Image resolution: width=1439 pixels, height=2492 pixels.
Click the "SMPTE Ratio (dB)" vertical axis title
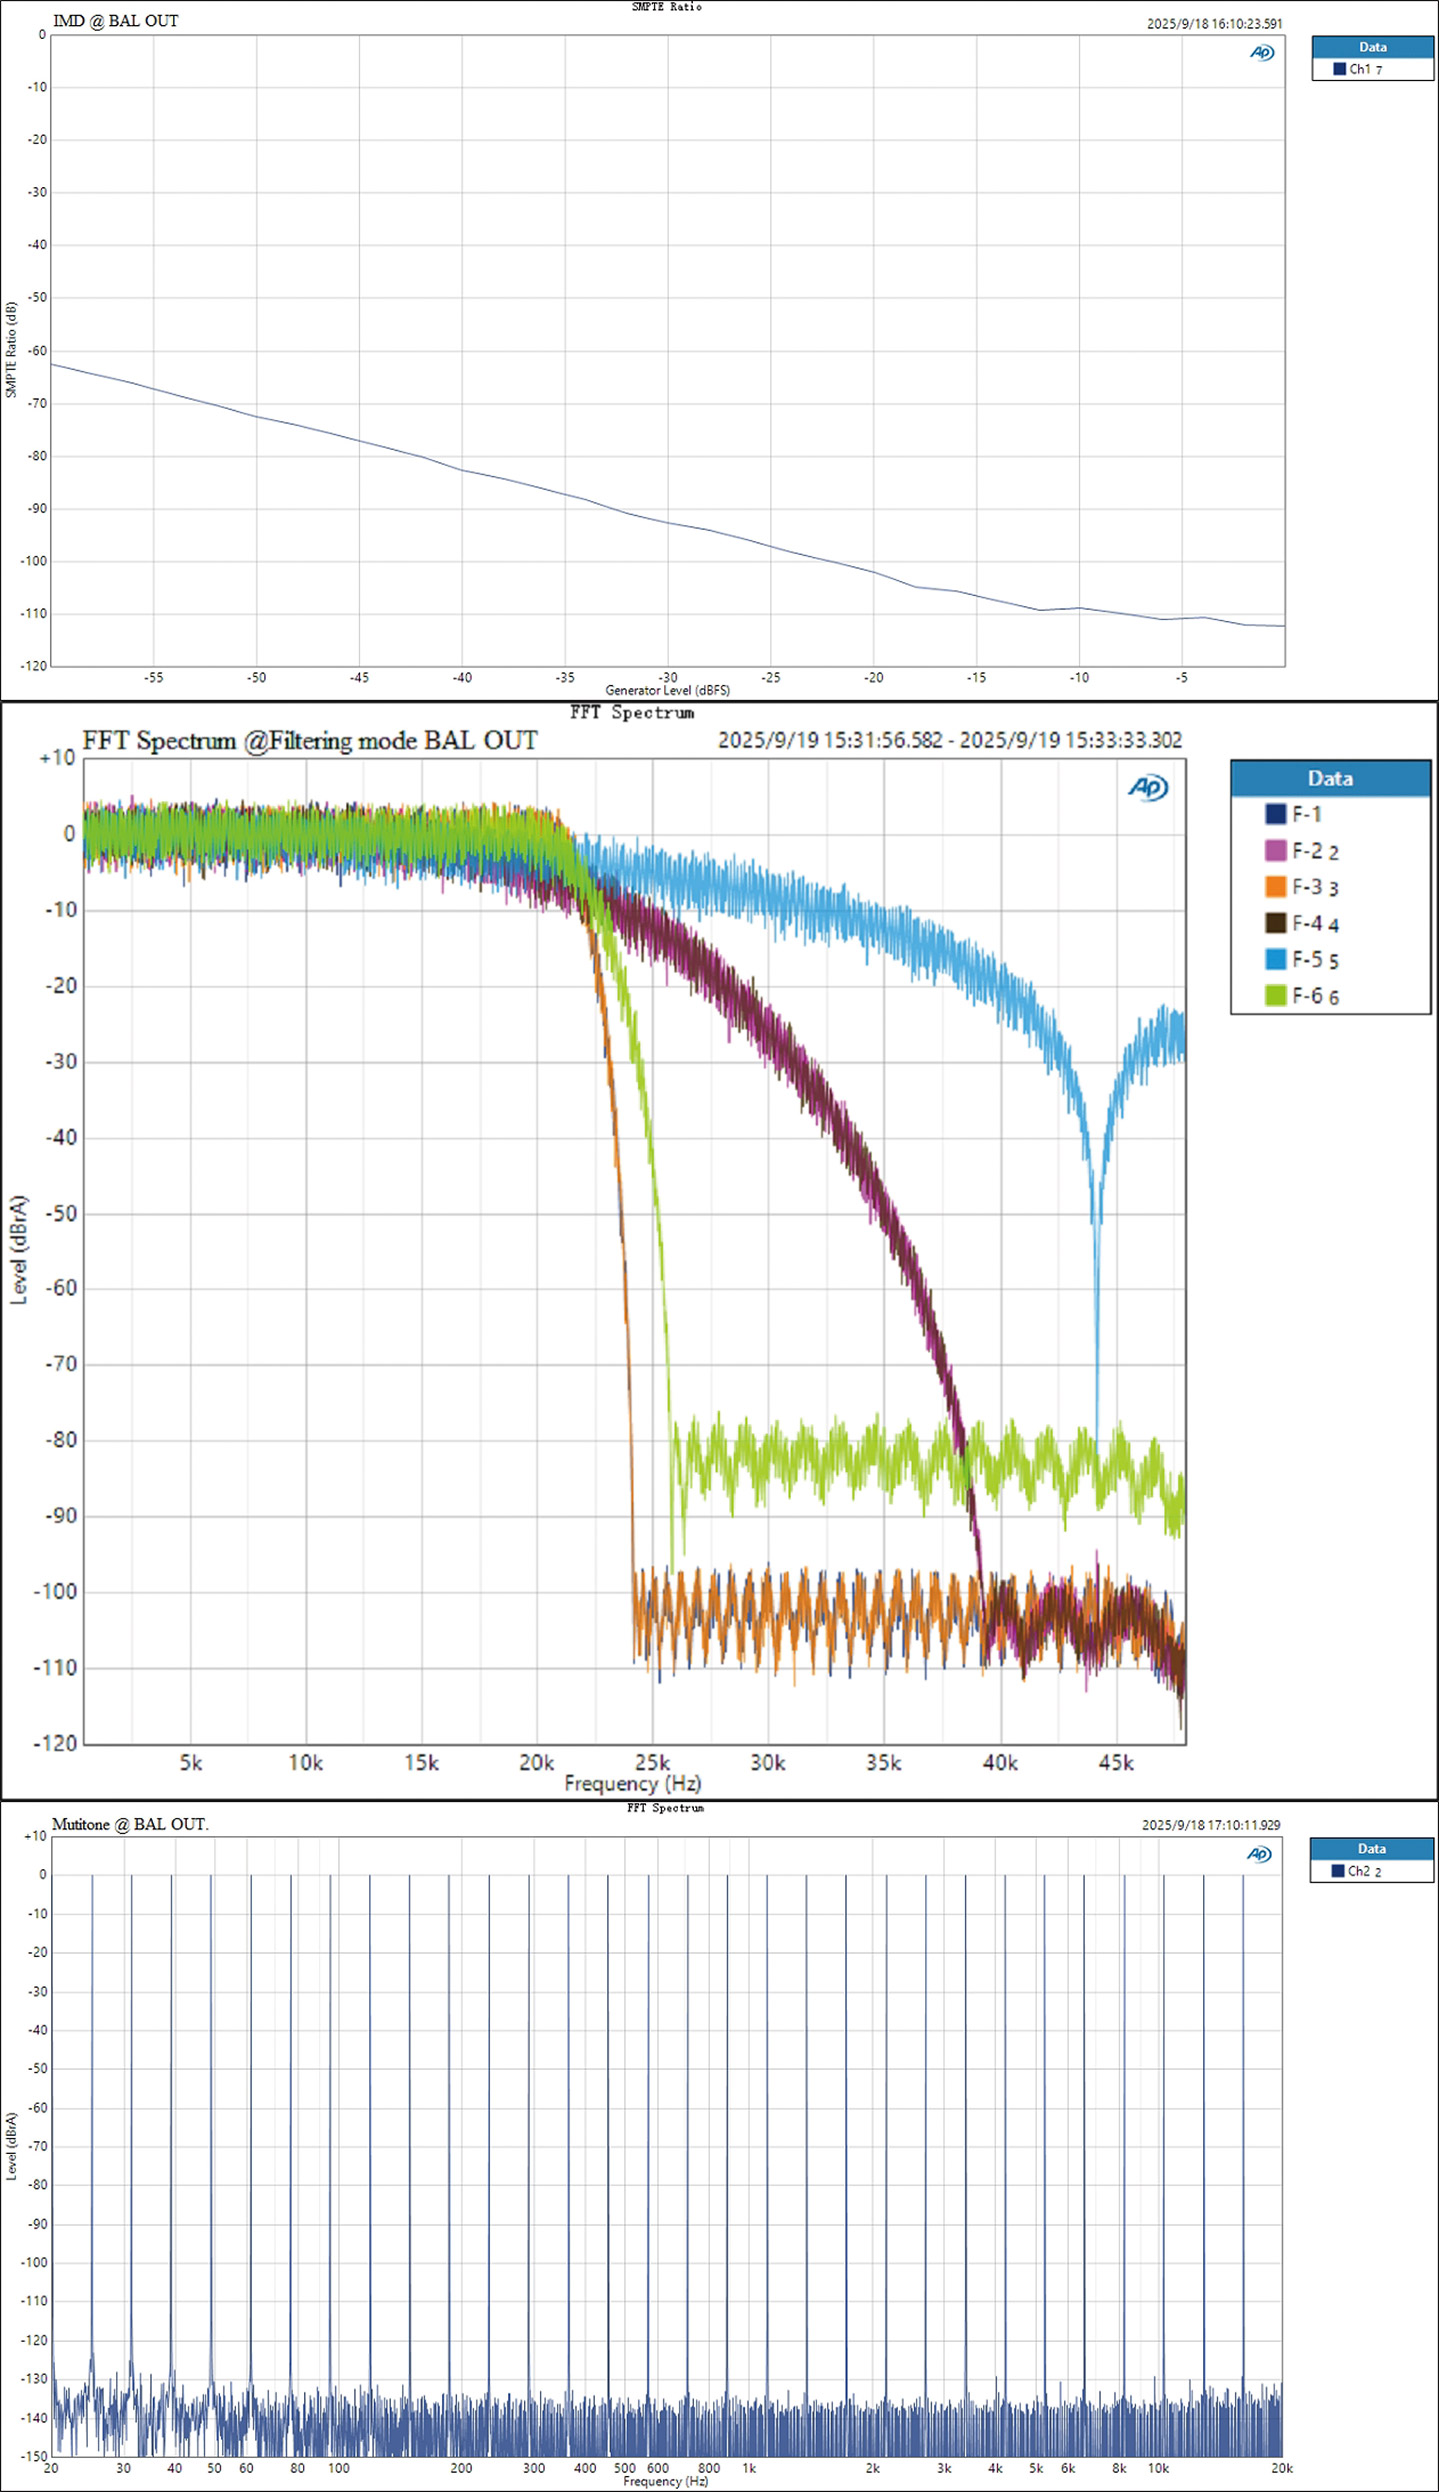click(11, 350)
